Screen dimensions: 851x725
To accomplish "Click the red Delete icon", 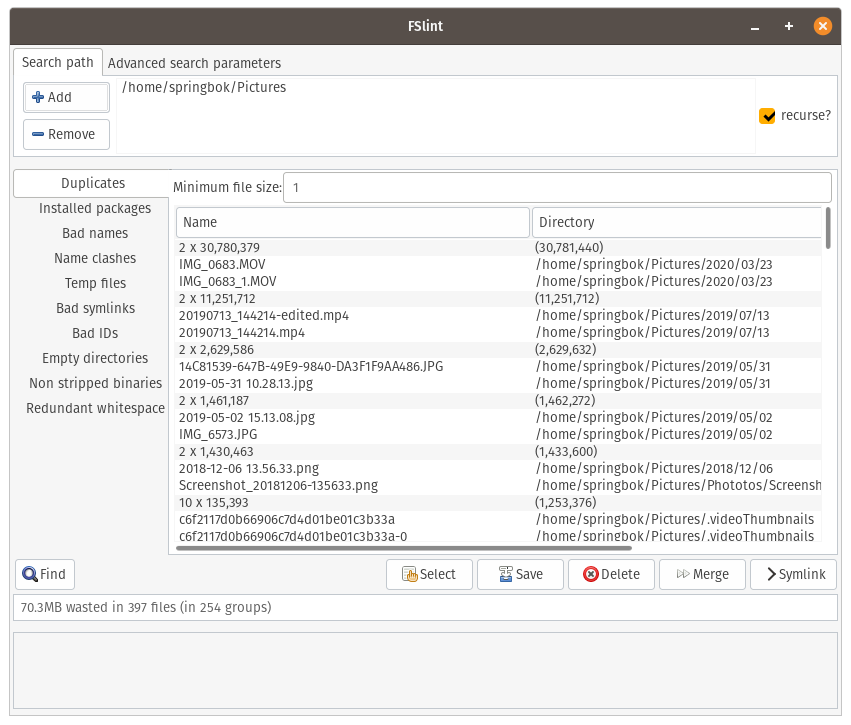I will [591, 574].
